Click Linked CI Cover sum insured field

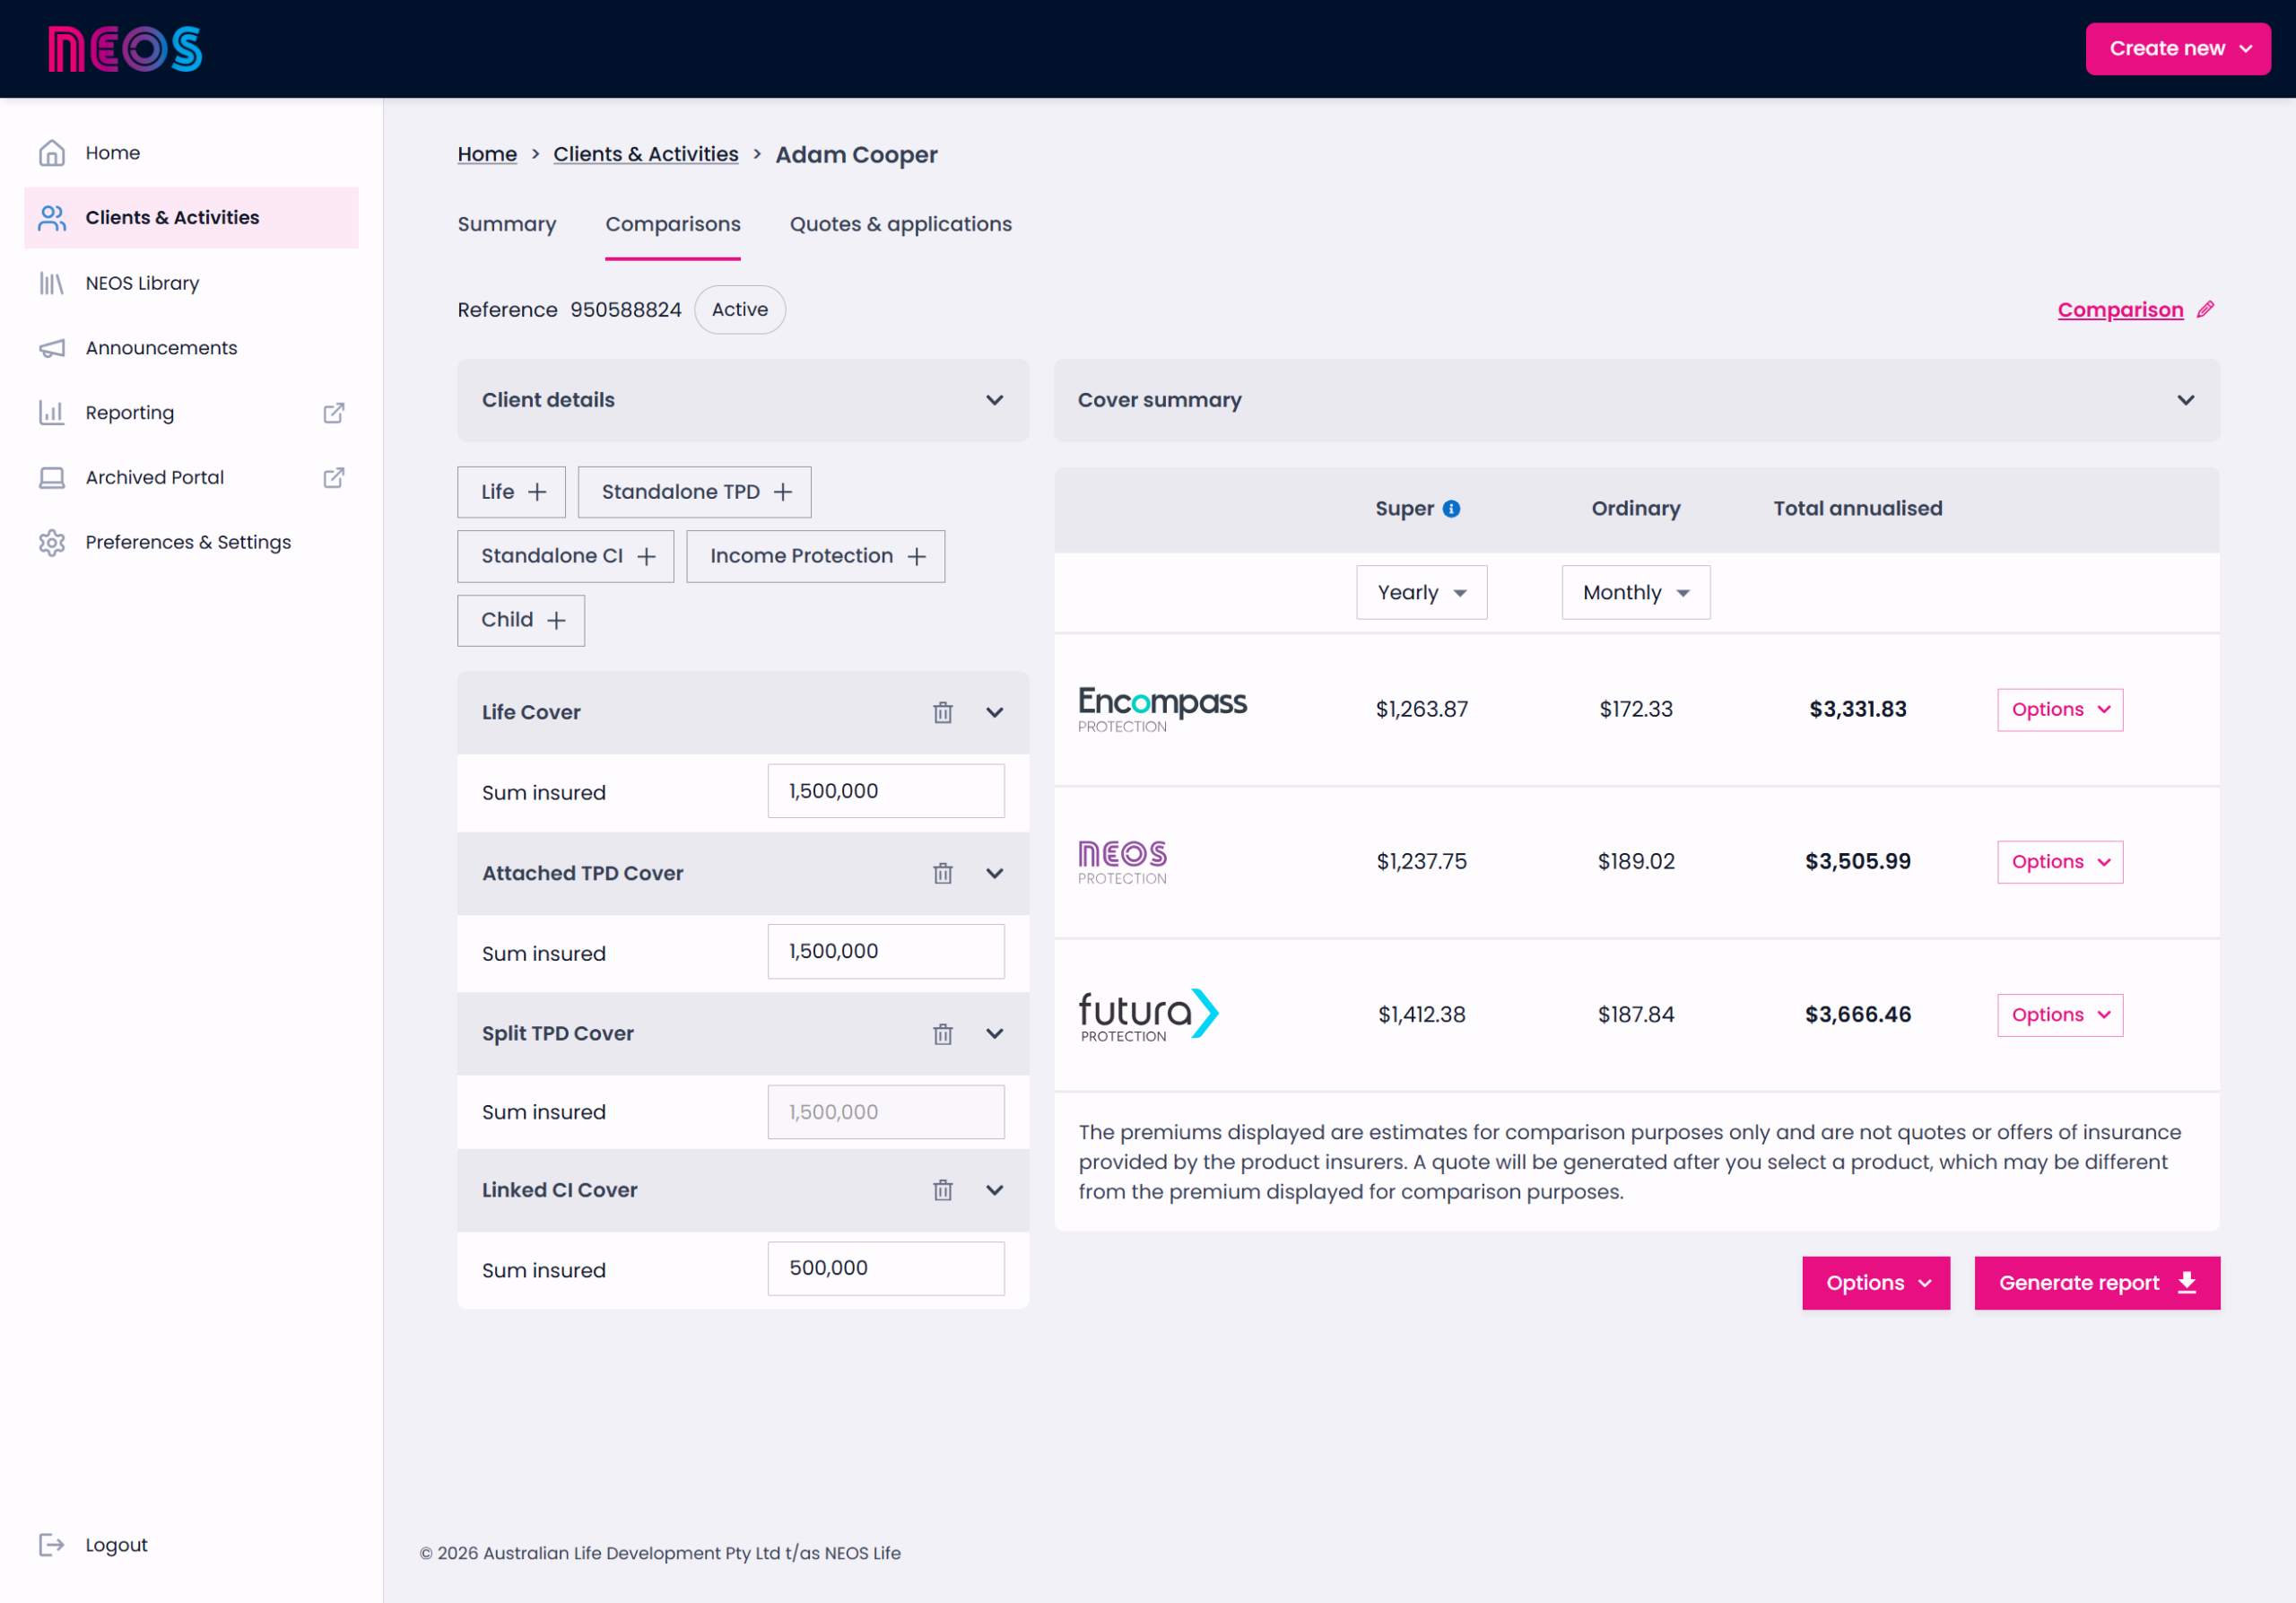pyautogui.click(x=886, y=1269)
